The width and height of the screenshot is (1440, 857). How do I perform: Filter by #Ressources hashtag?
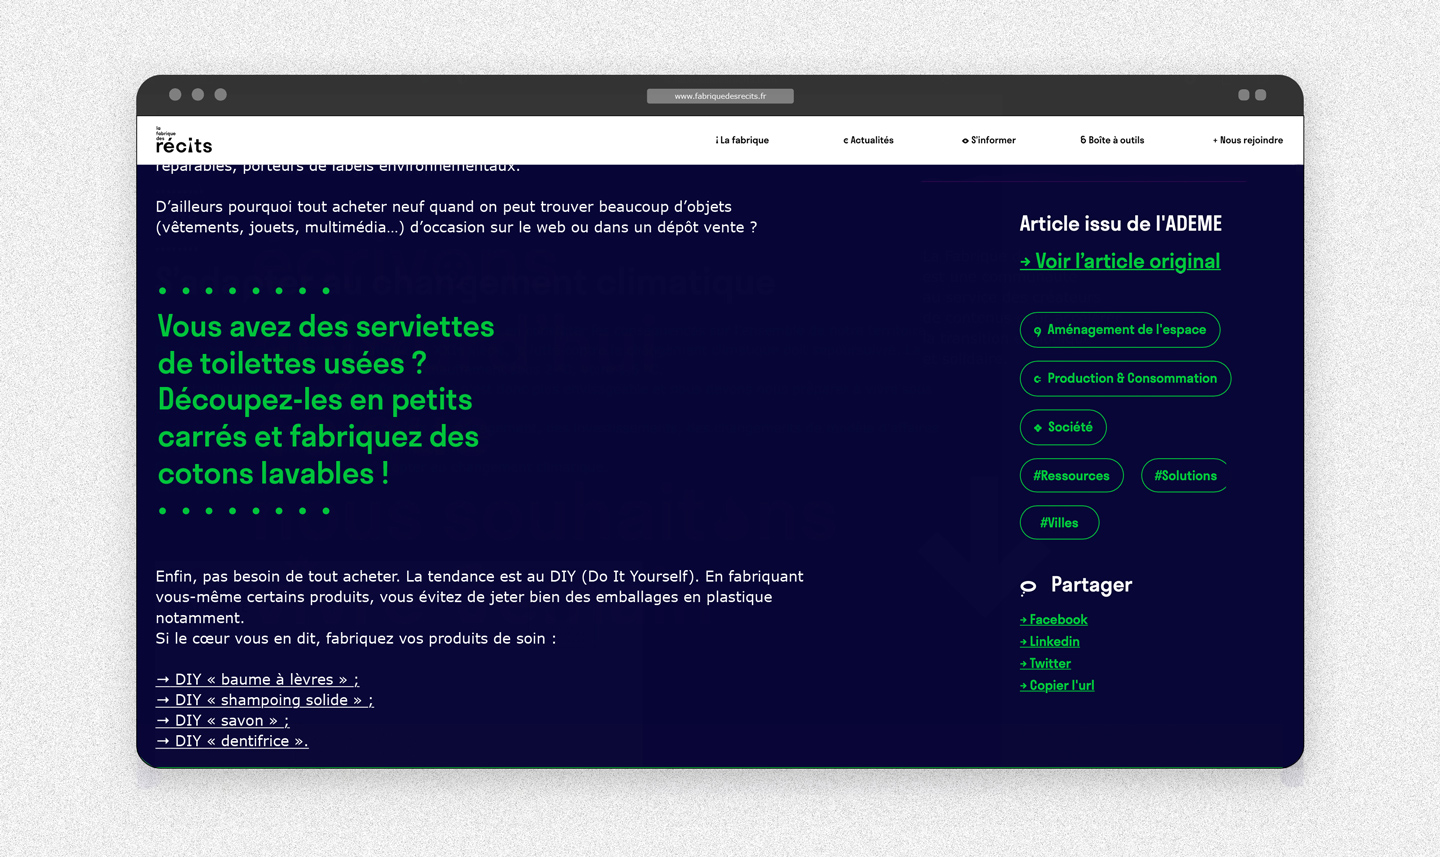point(1071,475)
